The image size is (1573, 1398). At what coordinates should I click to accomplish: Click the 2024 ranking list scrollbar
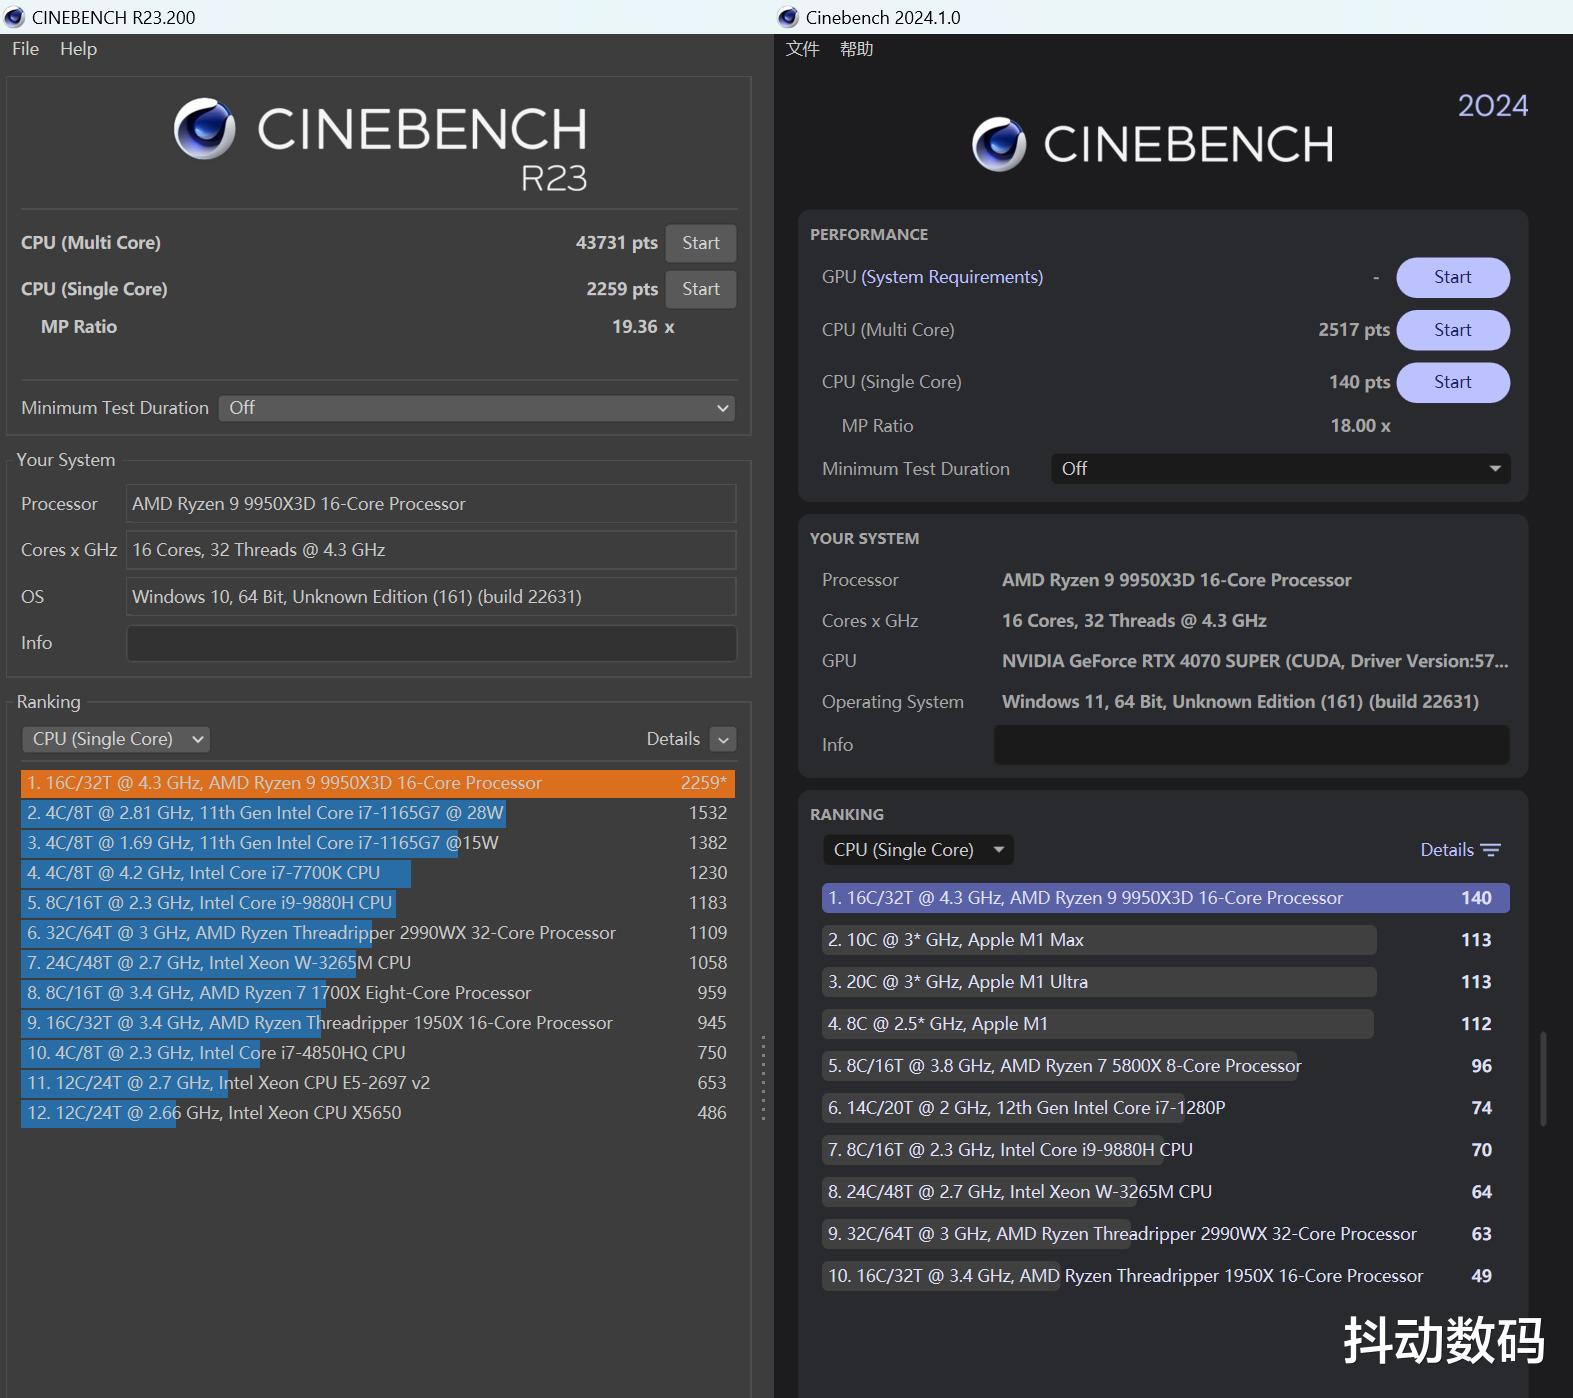[x=1543, y=1078]
